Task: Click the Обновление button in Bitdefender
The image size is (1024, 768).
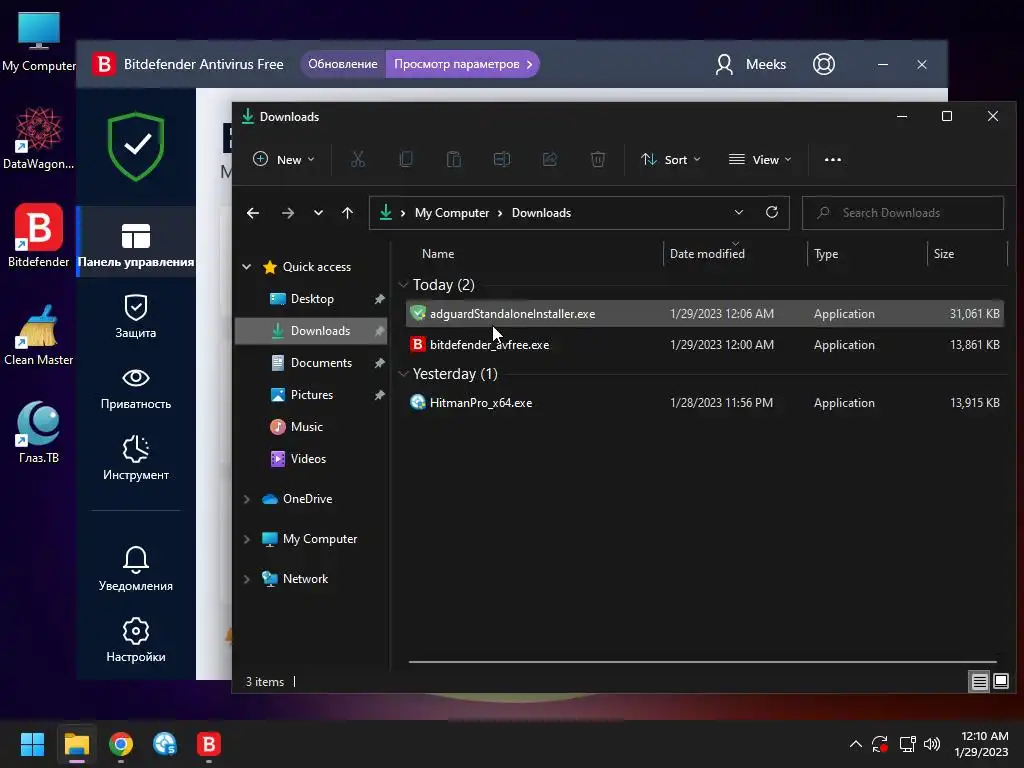Action: point(343,64)
